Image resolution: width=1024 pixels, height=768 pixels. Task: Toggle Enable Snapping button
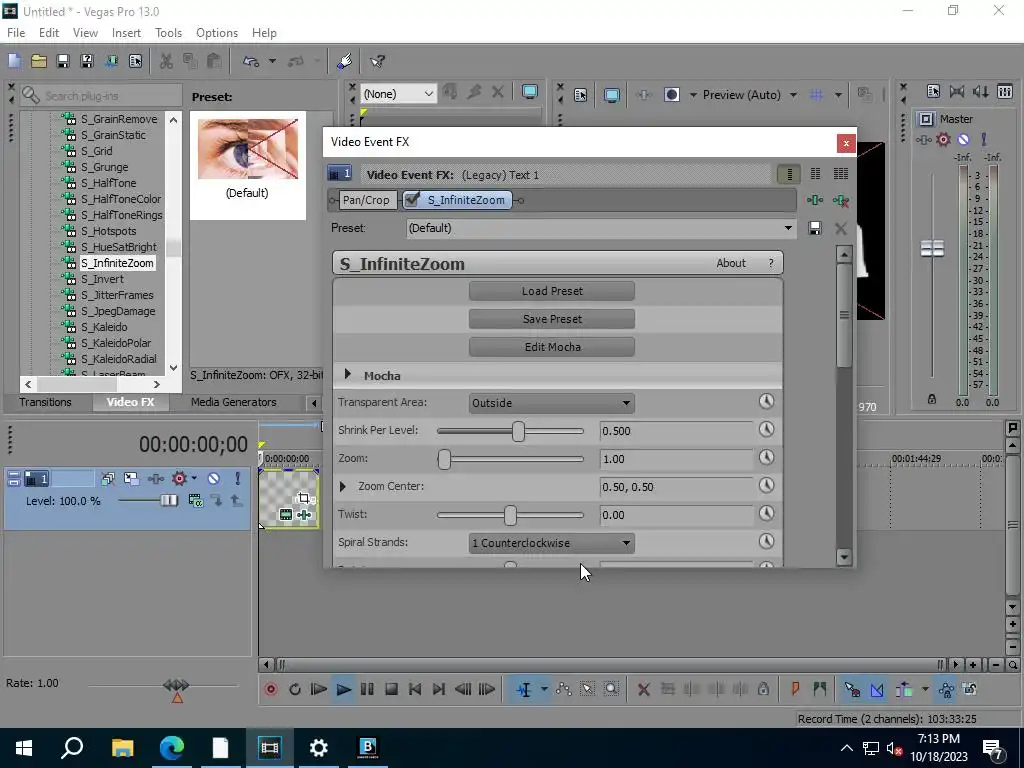(852, 689)
